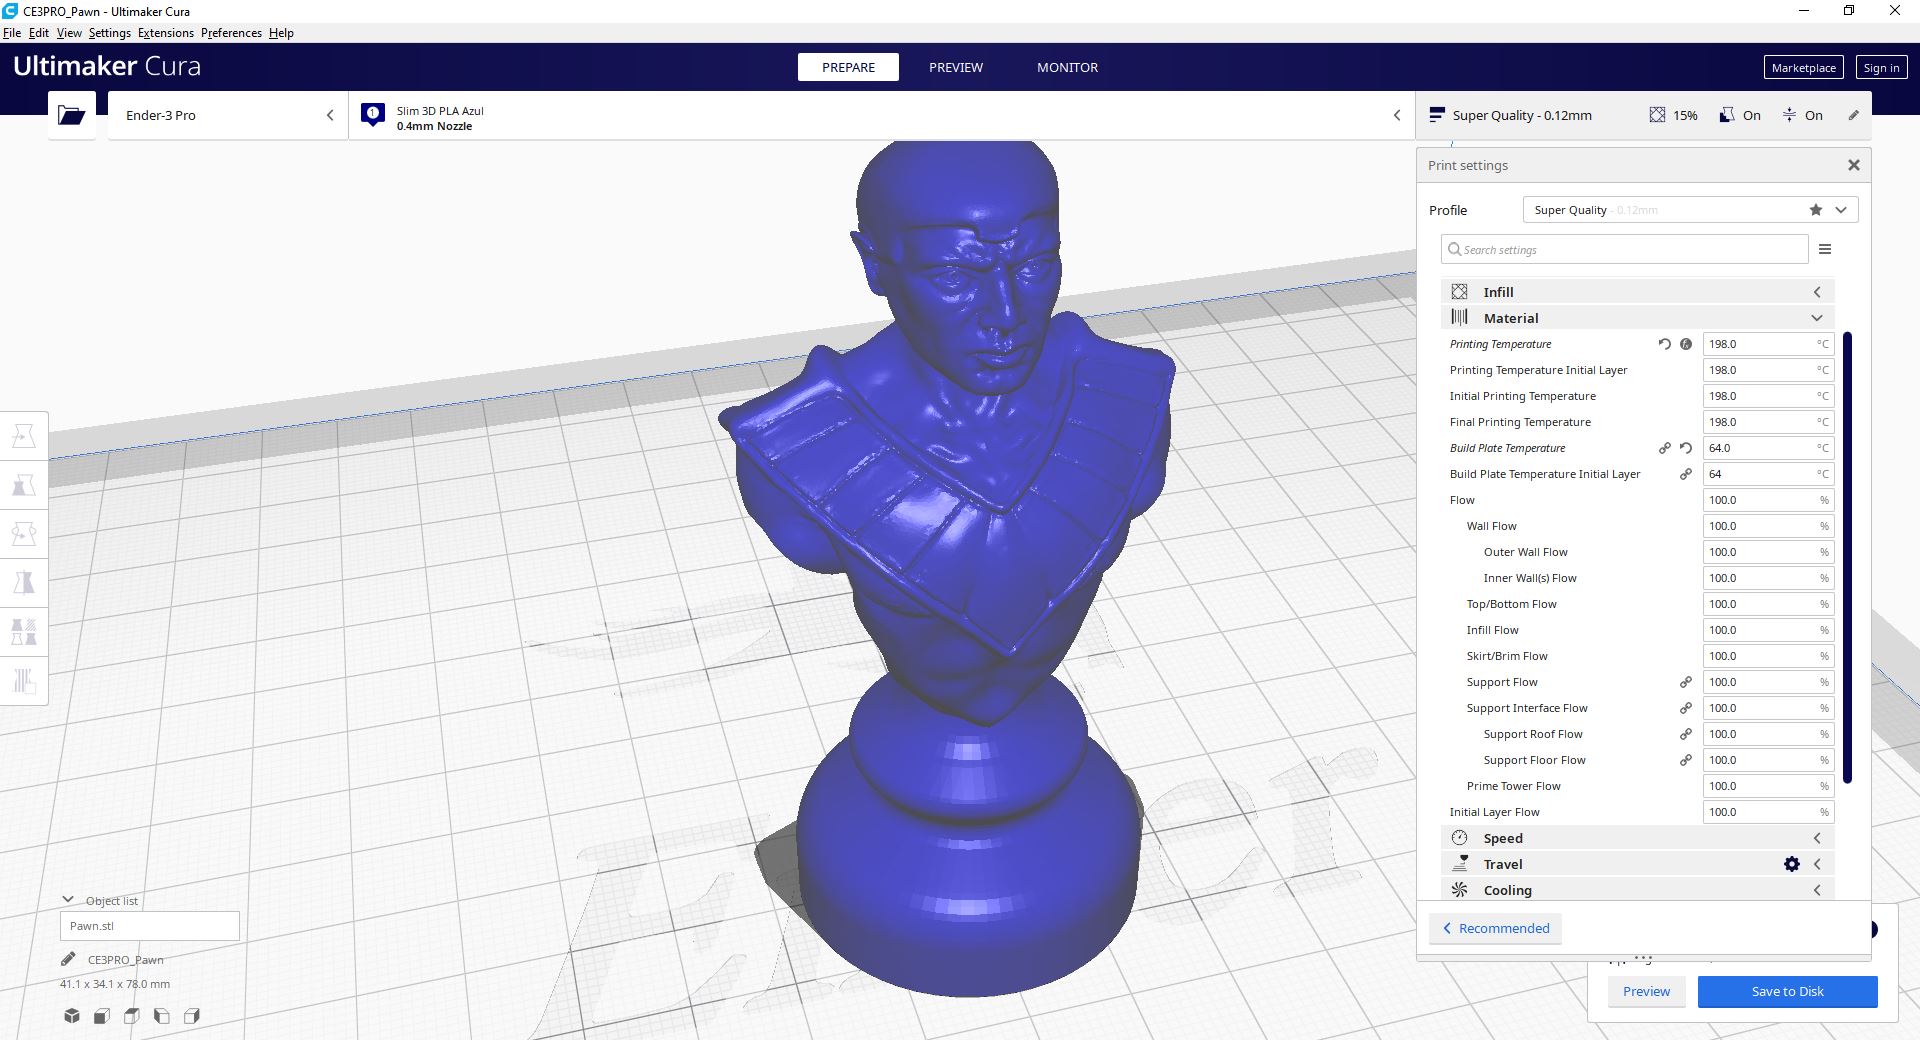1920x1040 pixels.
Task: Click the Recommended settings link
Action: [x=1494, y=928]
